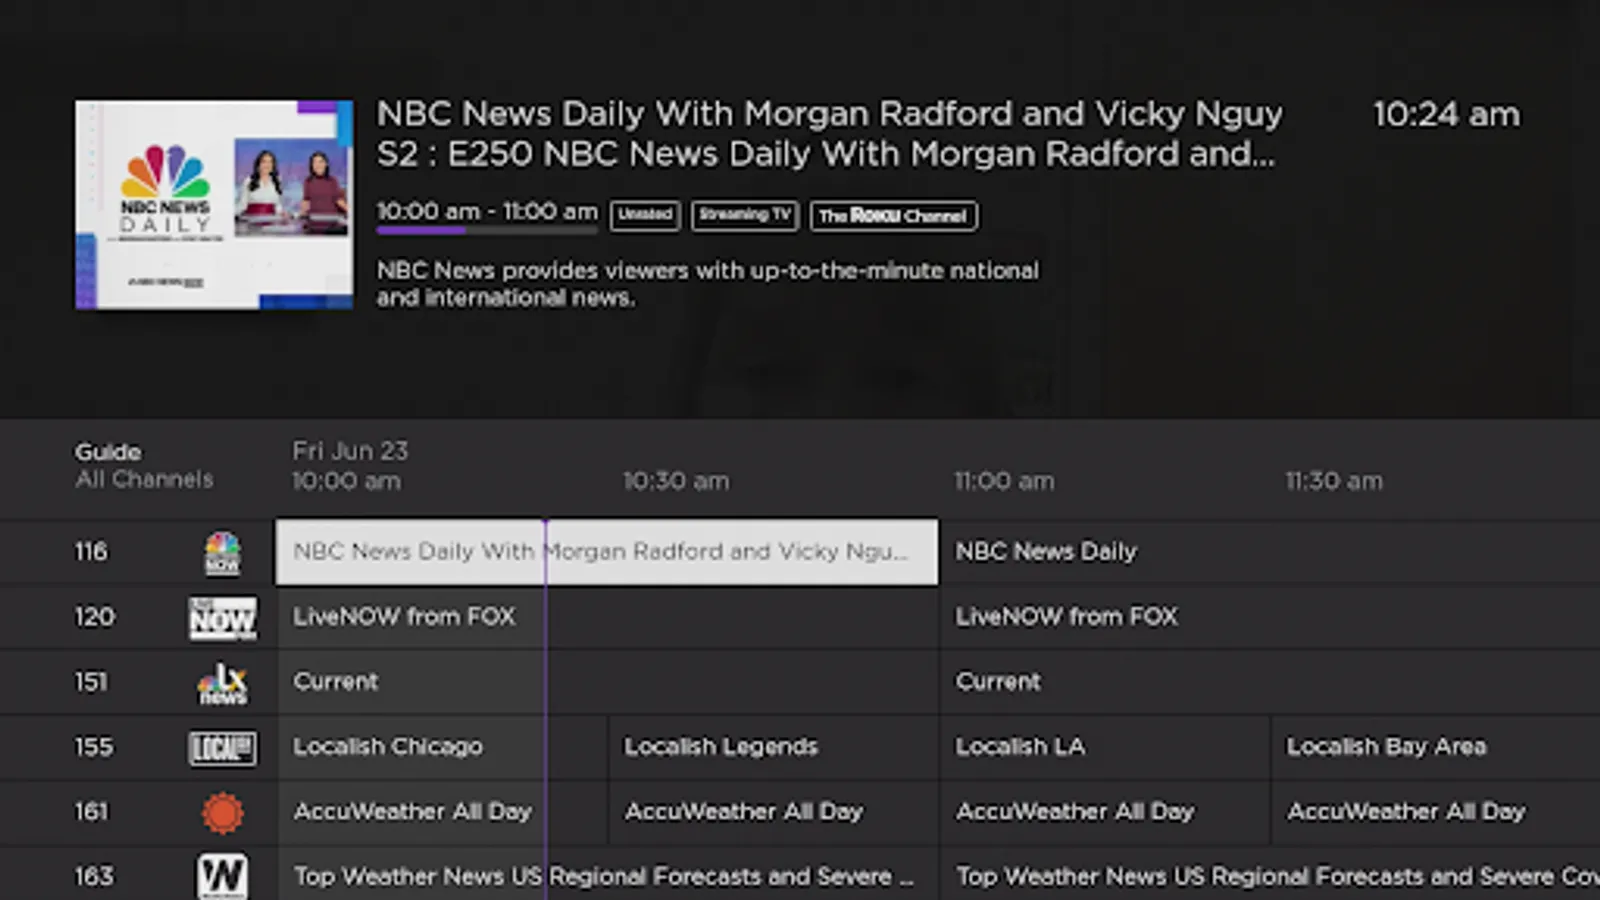Select the LiveNOW channel logo on 120
This screenshot has height=900, width=1600.
tap(223, 617)
